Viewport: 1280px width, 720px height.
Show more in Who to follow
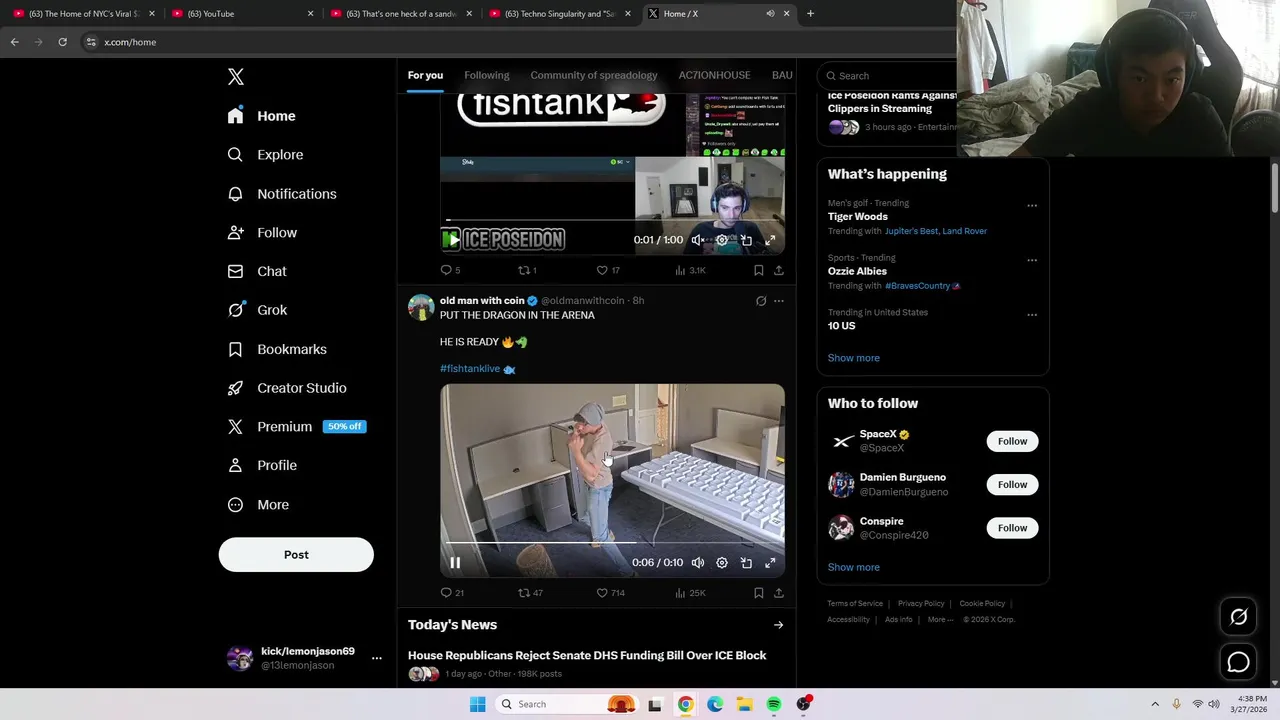[854, 567]
